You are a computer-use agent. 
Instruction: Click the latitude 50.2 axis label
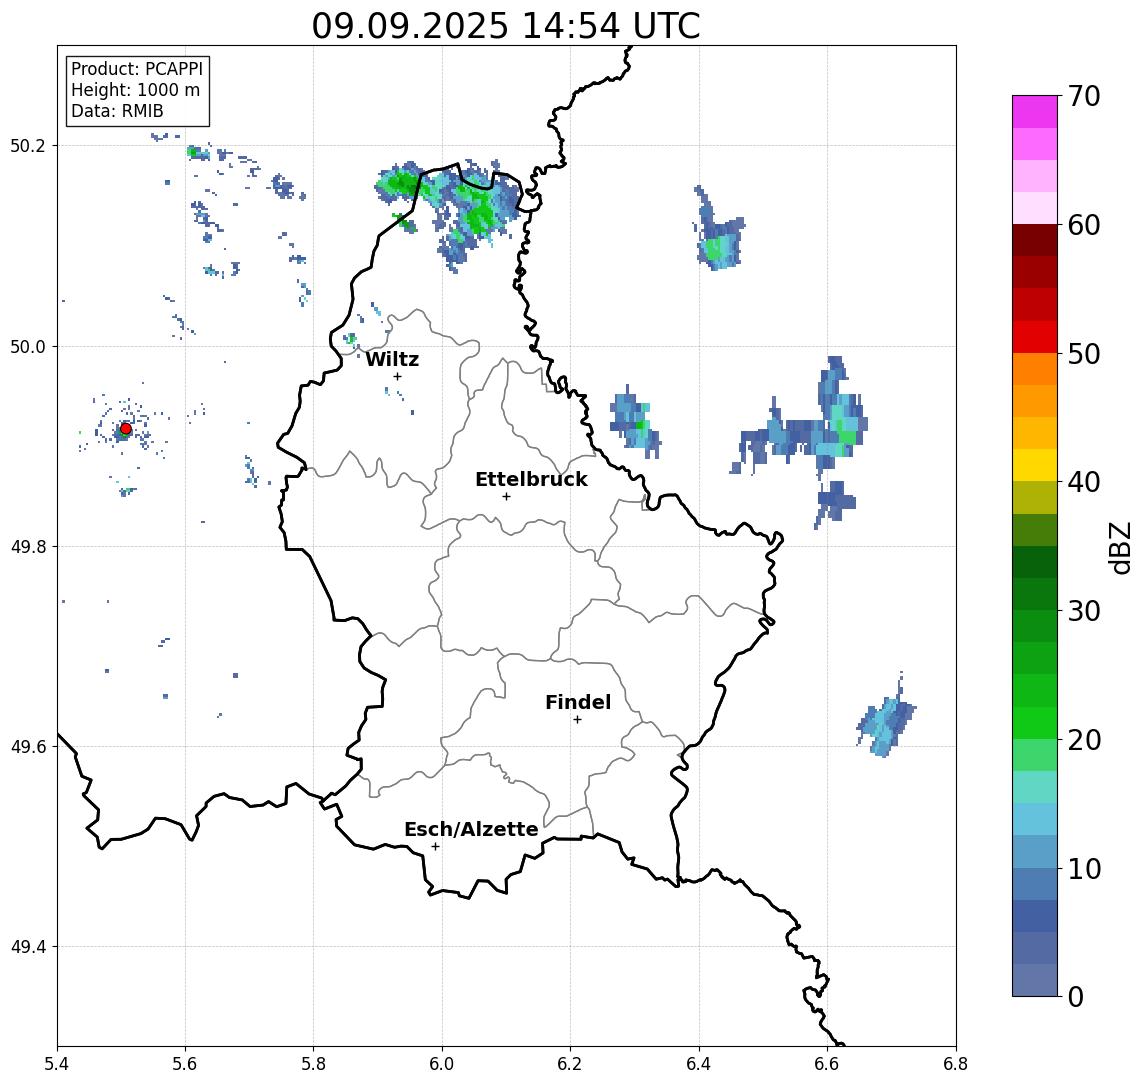(x=28, y=145)
